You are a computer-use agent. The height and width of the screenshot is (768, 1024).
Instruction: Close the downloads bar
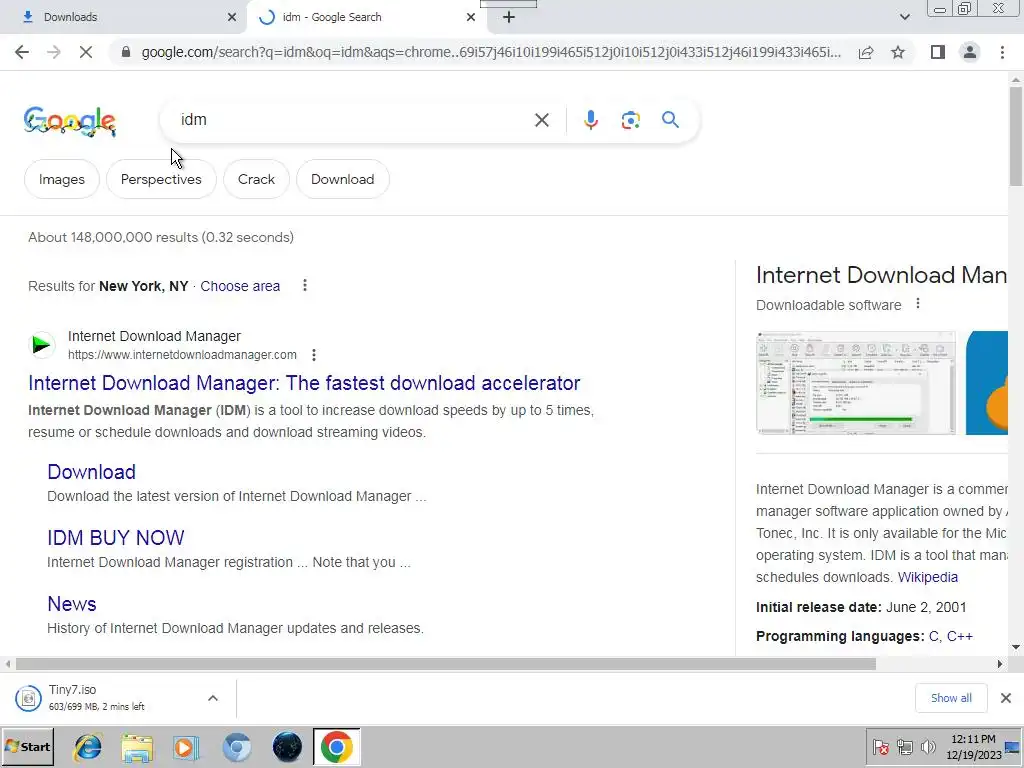pos(1006,698)
